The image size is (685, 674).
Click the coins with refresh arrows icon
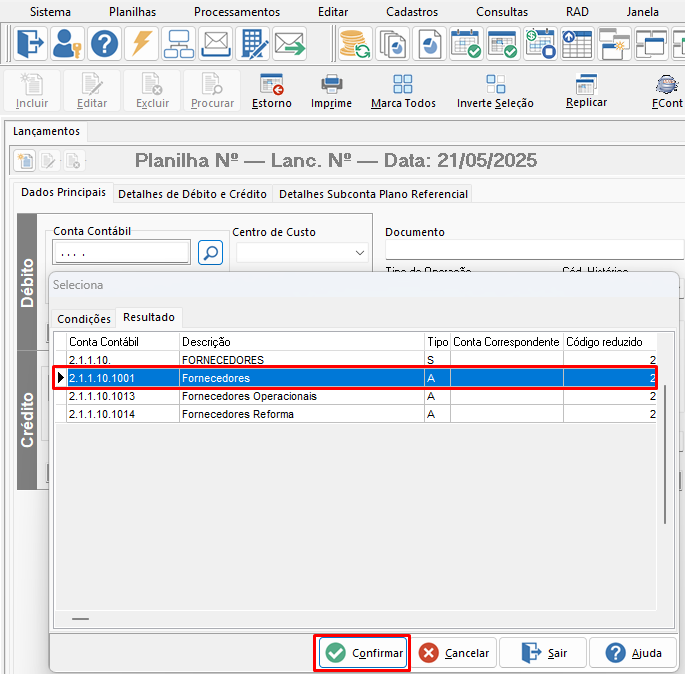click(x=355, y=43)
